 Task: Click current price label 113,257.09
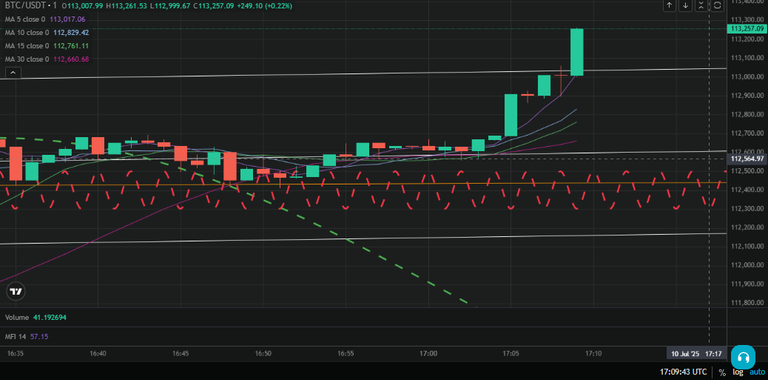click(747, 29)
